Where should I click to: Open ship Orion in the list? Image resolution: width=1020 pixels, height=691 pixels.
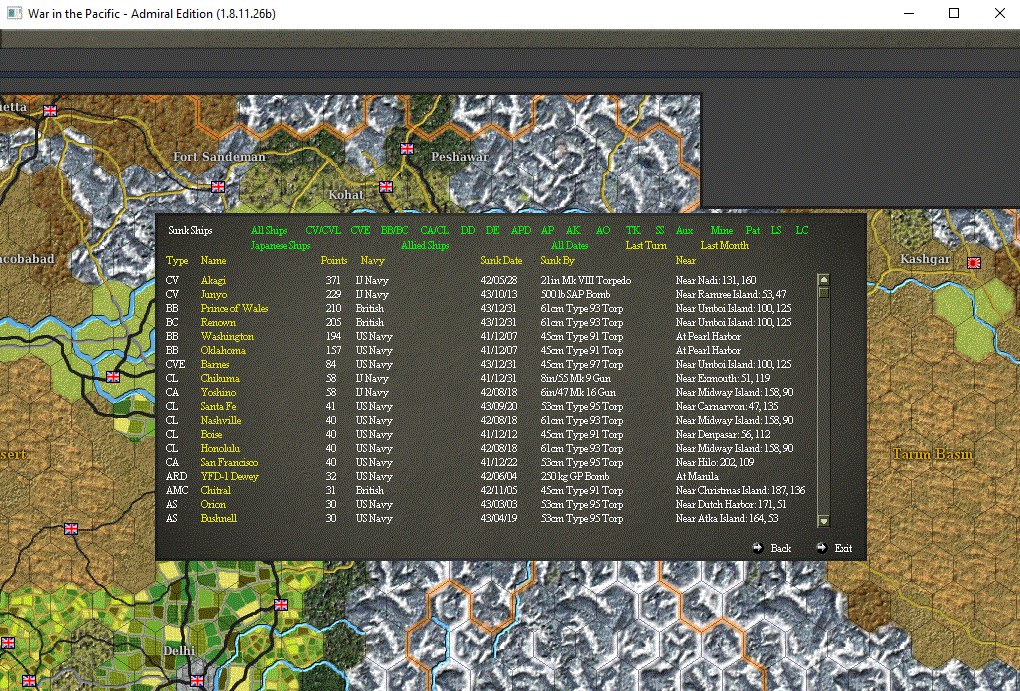click(213, 504)
